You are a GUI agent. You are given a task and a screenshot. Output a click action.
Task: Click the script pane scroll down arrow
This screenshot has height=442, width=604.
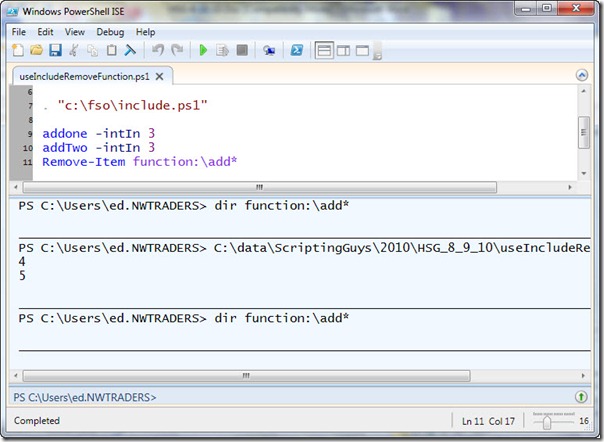pos(584,173)
